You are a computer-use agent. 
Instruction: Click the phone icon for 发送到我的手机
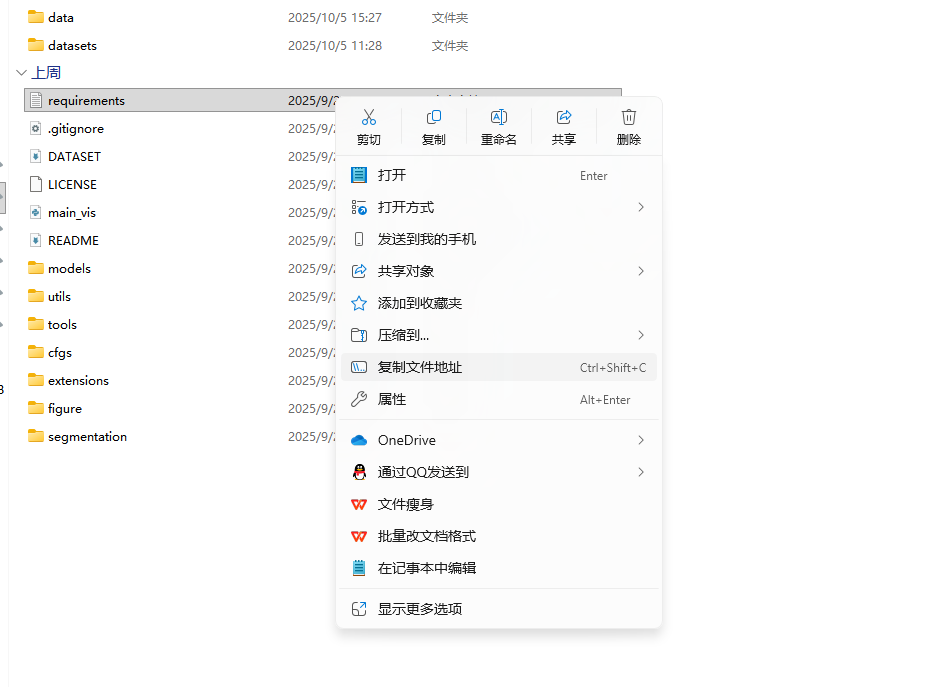[359, 239]
